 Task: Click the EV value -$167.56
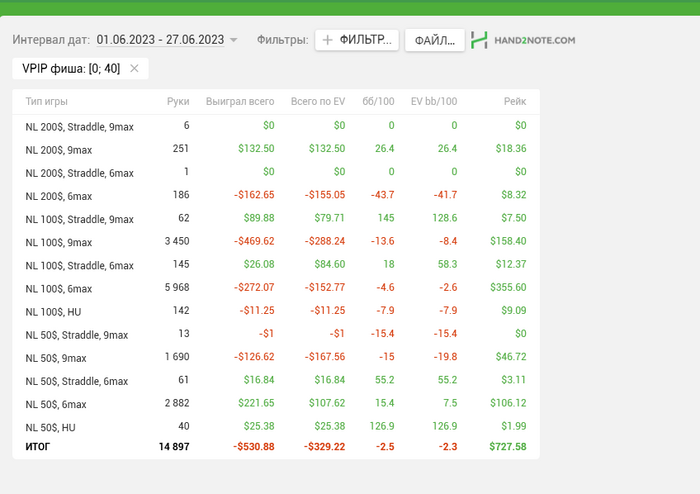click(325, 357)
